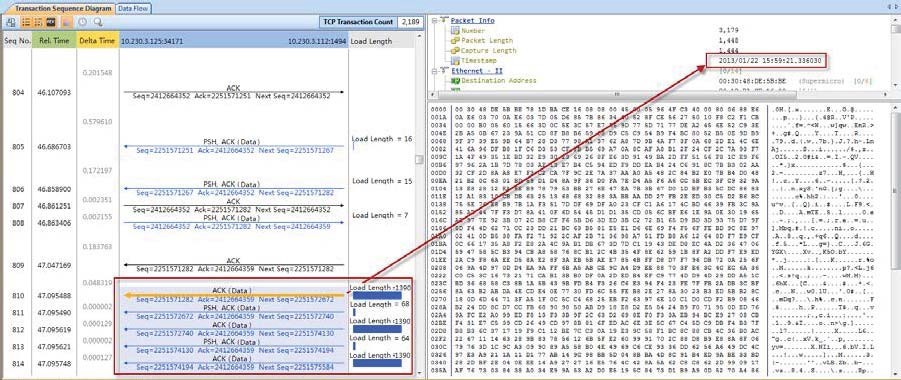Viewport: 901px width, 380px height.
Task: Click the Ethernet - II node icon
Action: [444, 71]
